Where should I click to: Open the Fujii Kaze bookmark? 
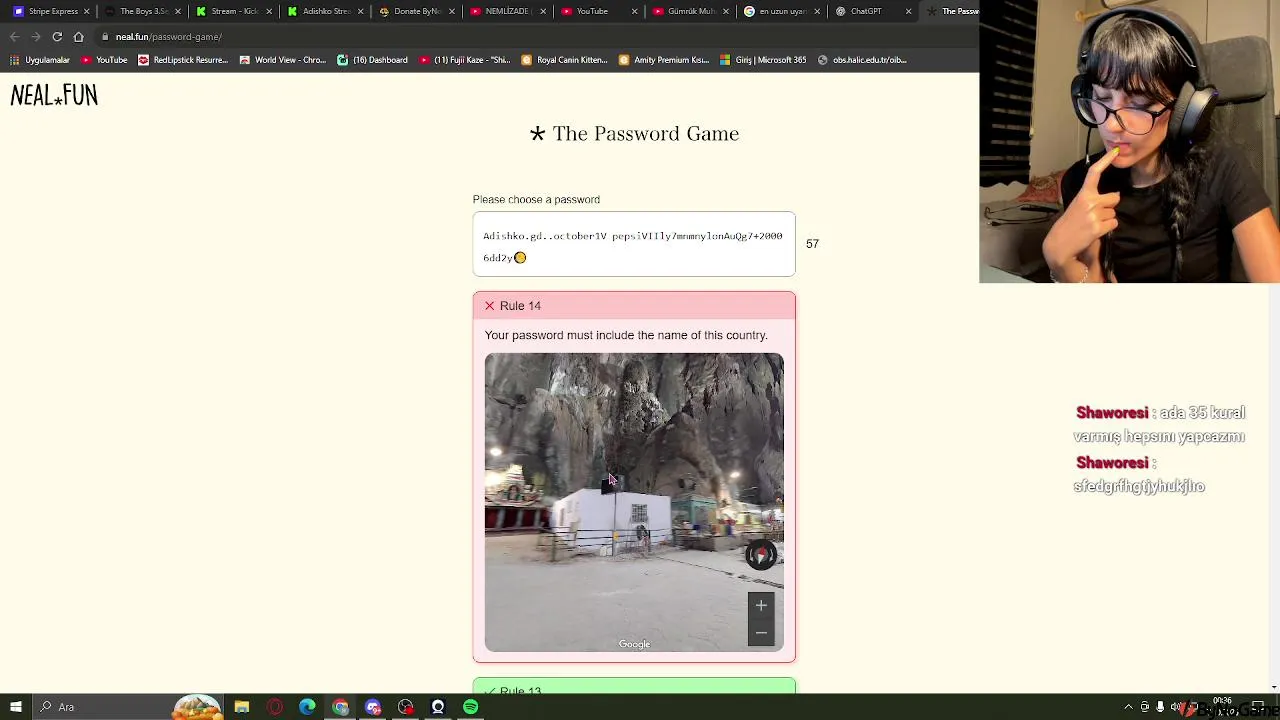pos(465,60)
